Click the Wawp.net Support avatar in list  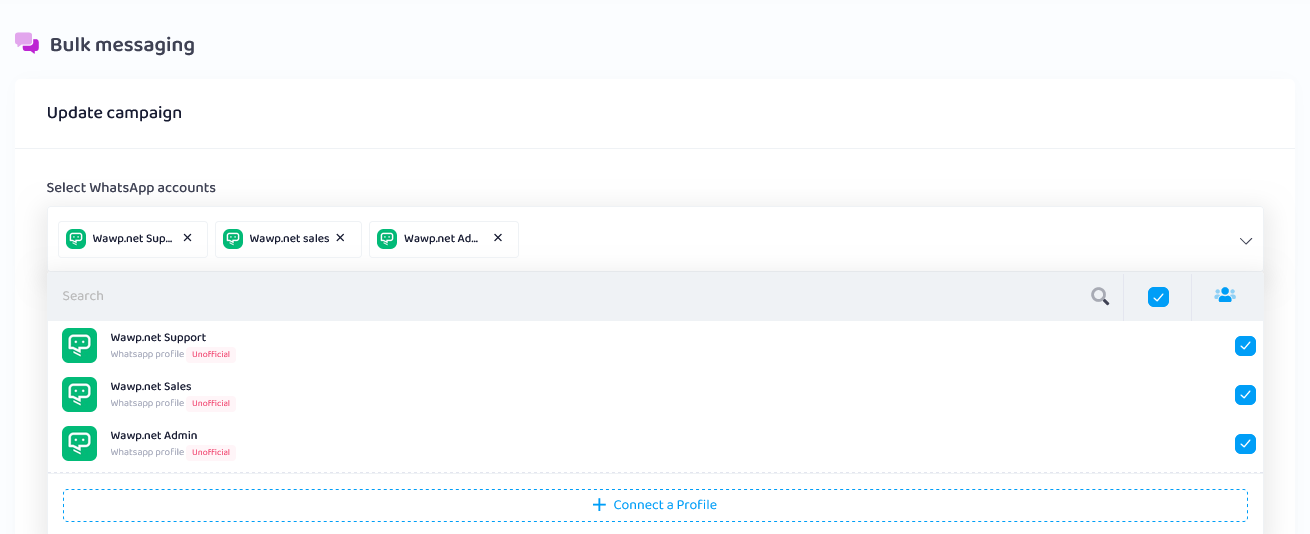point(79,345)
